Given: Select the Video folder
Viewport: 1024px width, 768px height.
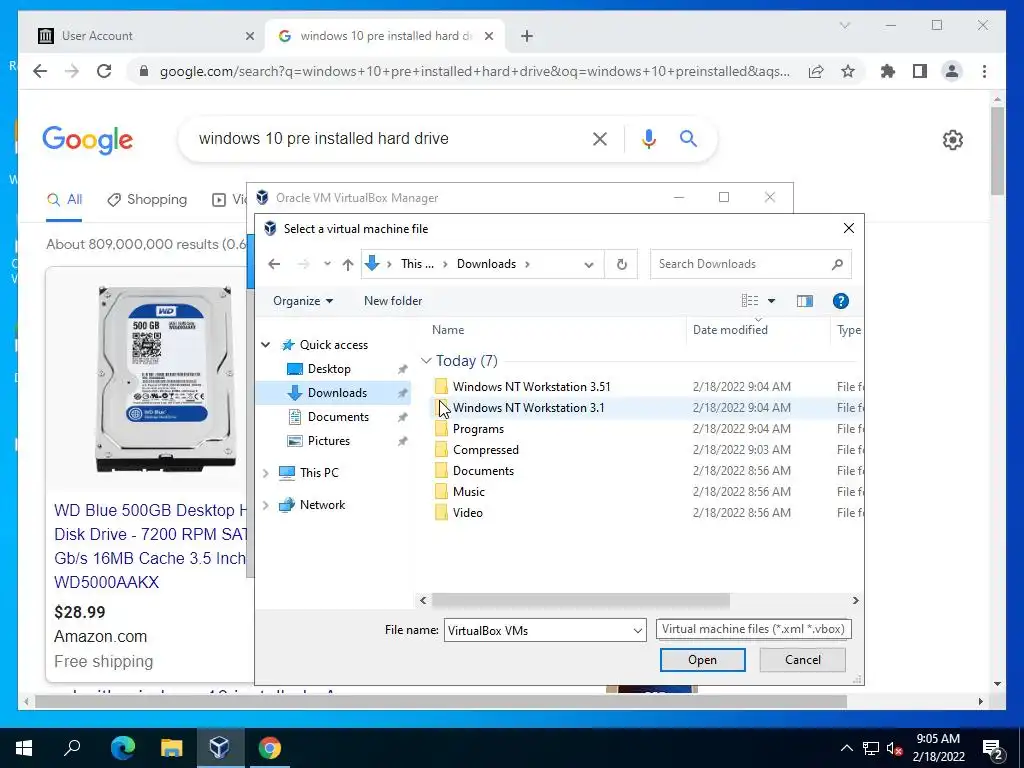Looking at the screenshot, I should pyautogui.click(x=468, y=513).
